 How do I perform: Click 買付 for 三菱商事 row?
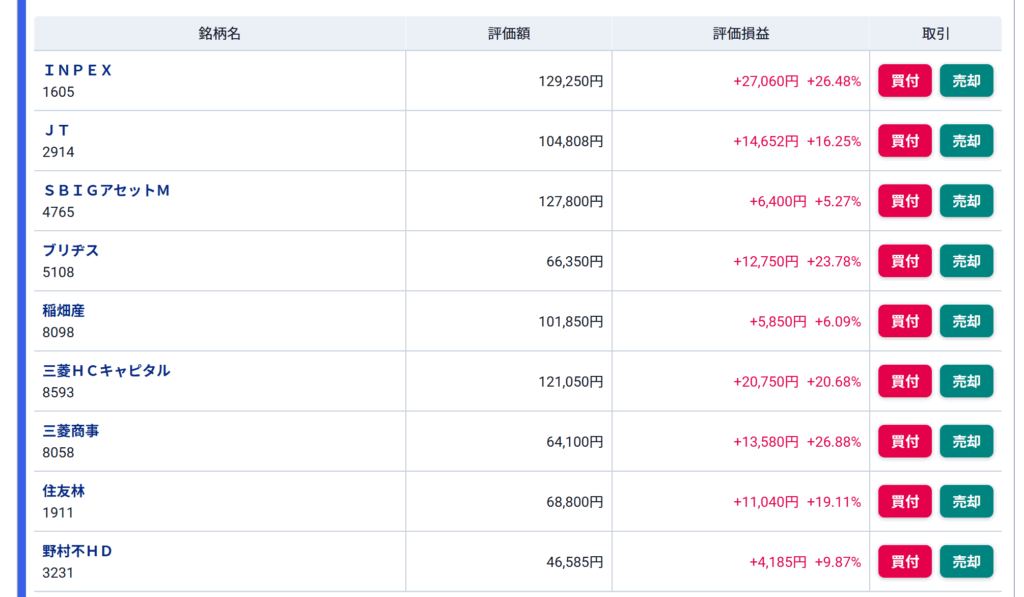904,441
